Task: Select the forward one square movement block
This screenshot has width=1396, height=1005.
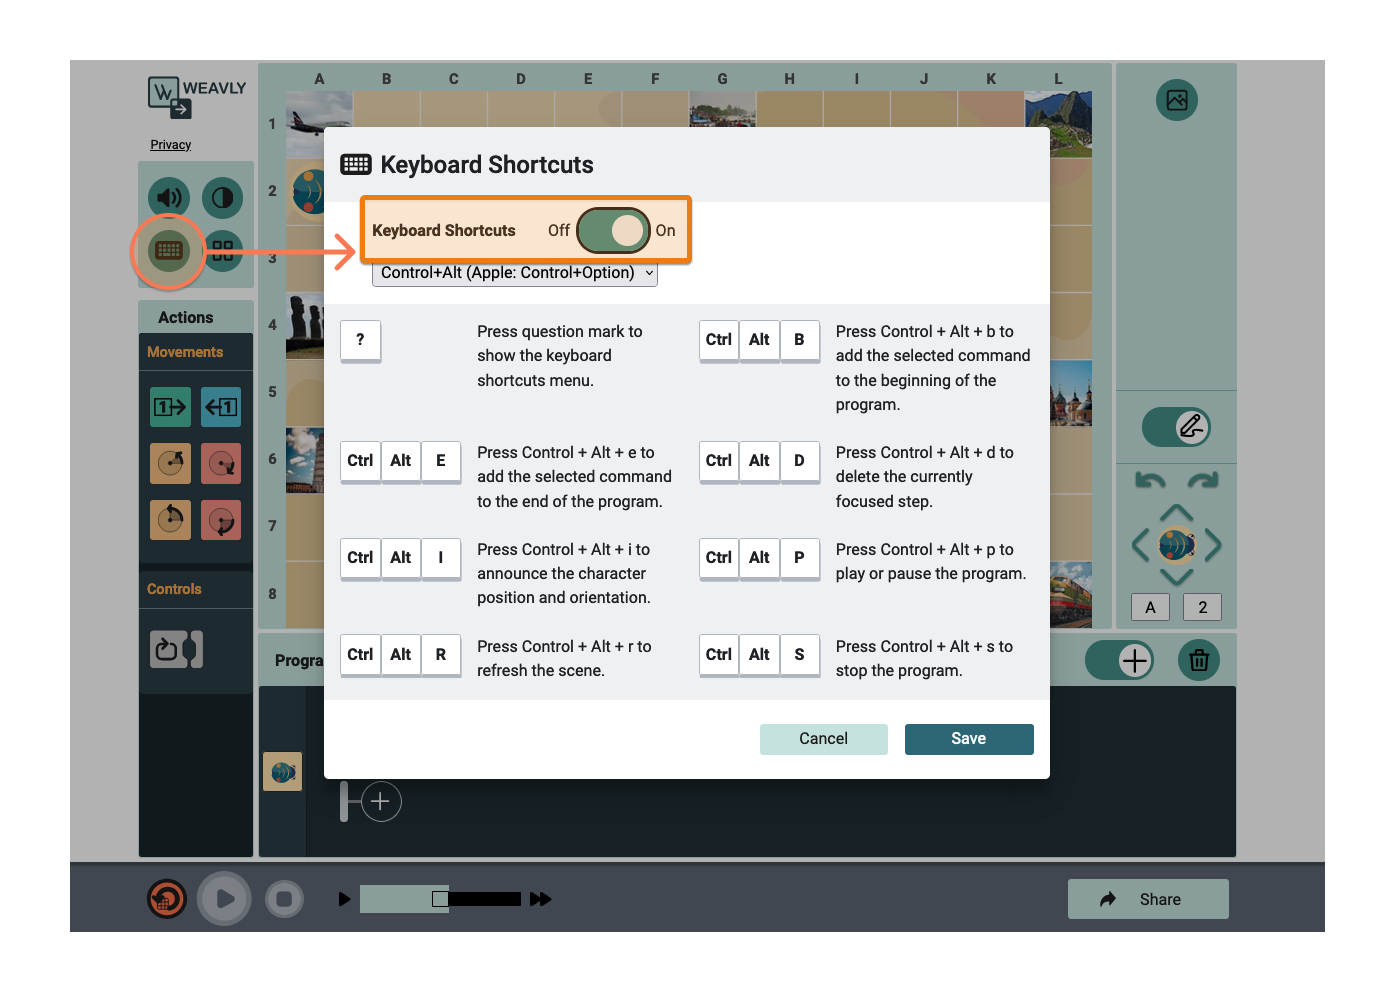Action: click(170, 407)
